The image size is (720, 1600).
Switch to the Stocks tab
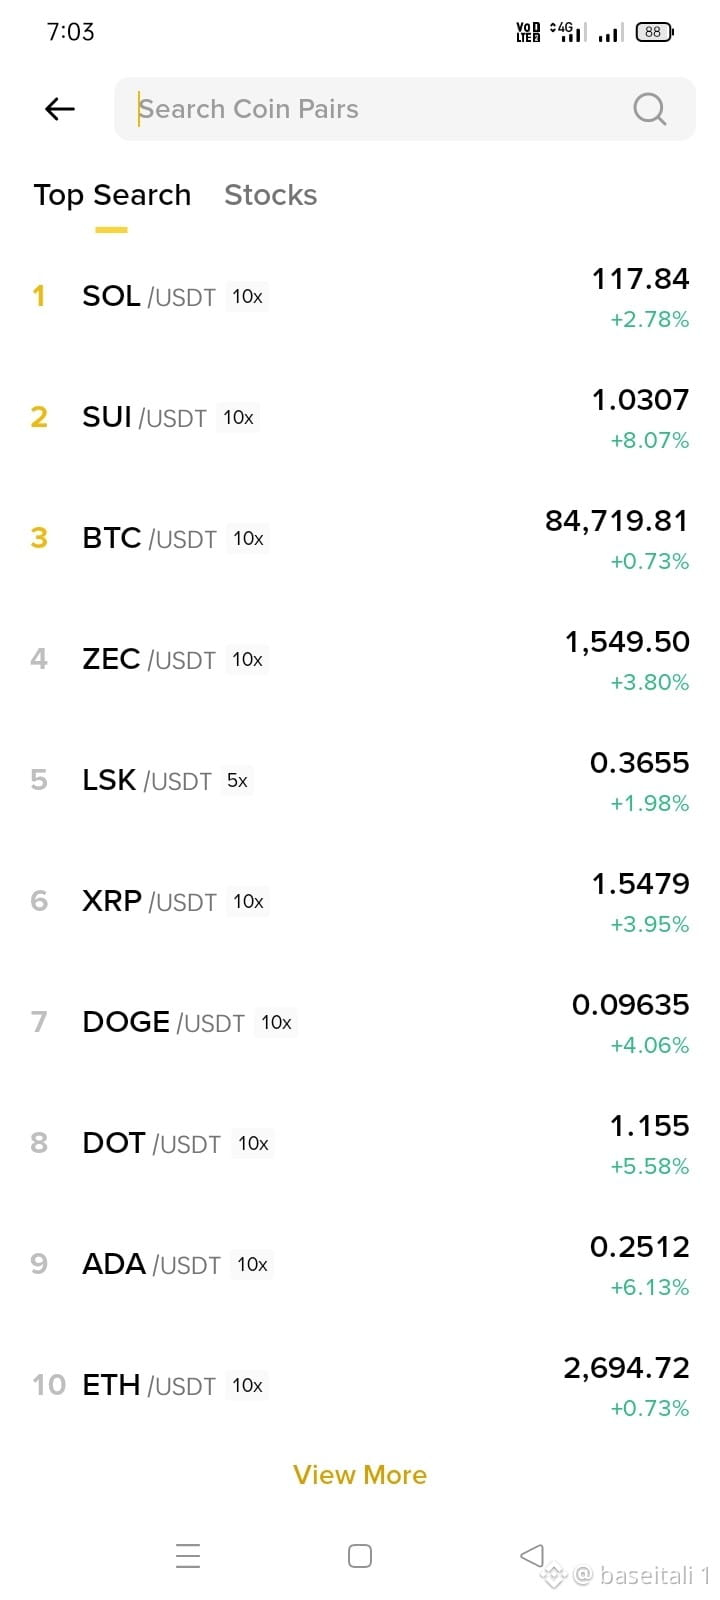click(270, 195)
